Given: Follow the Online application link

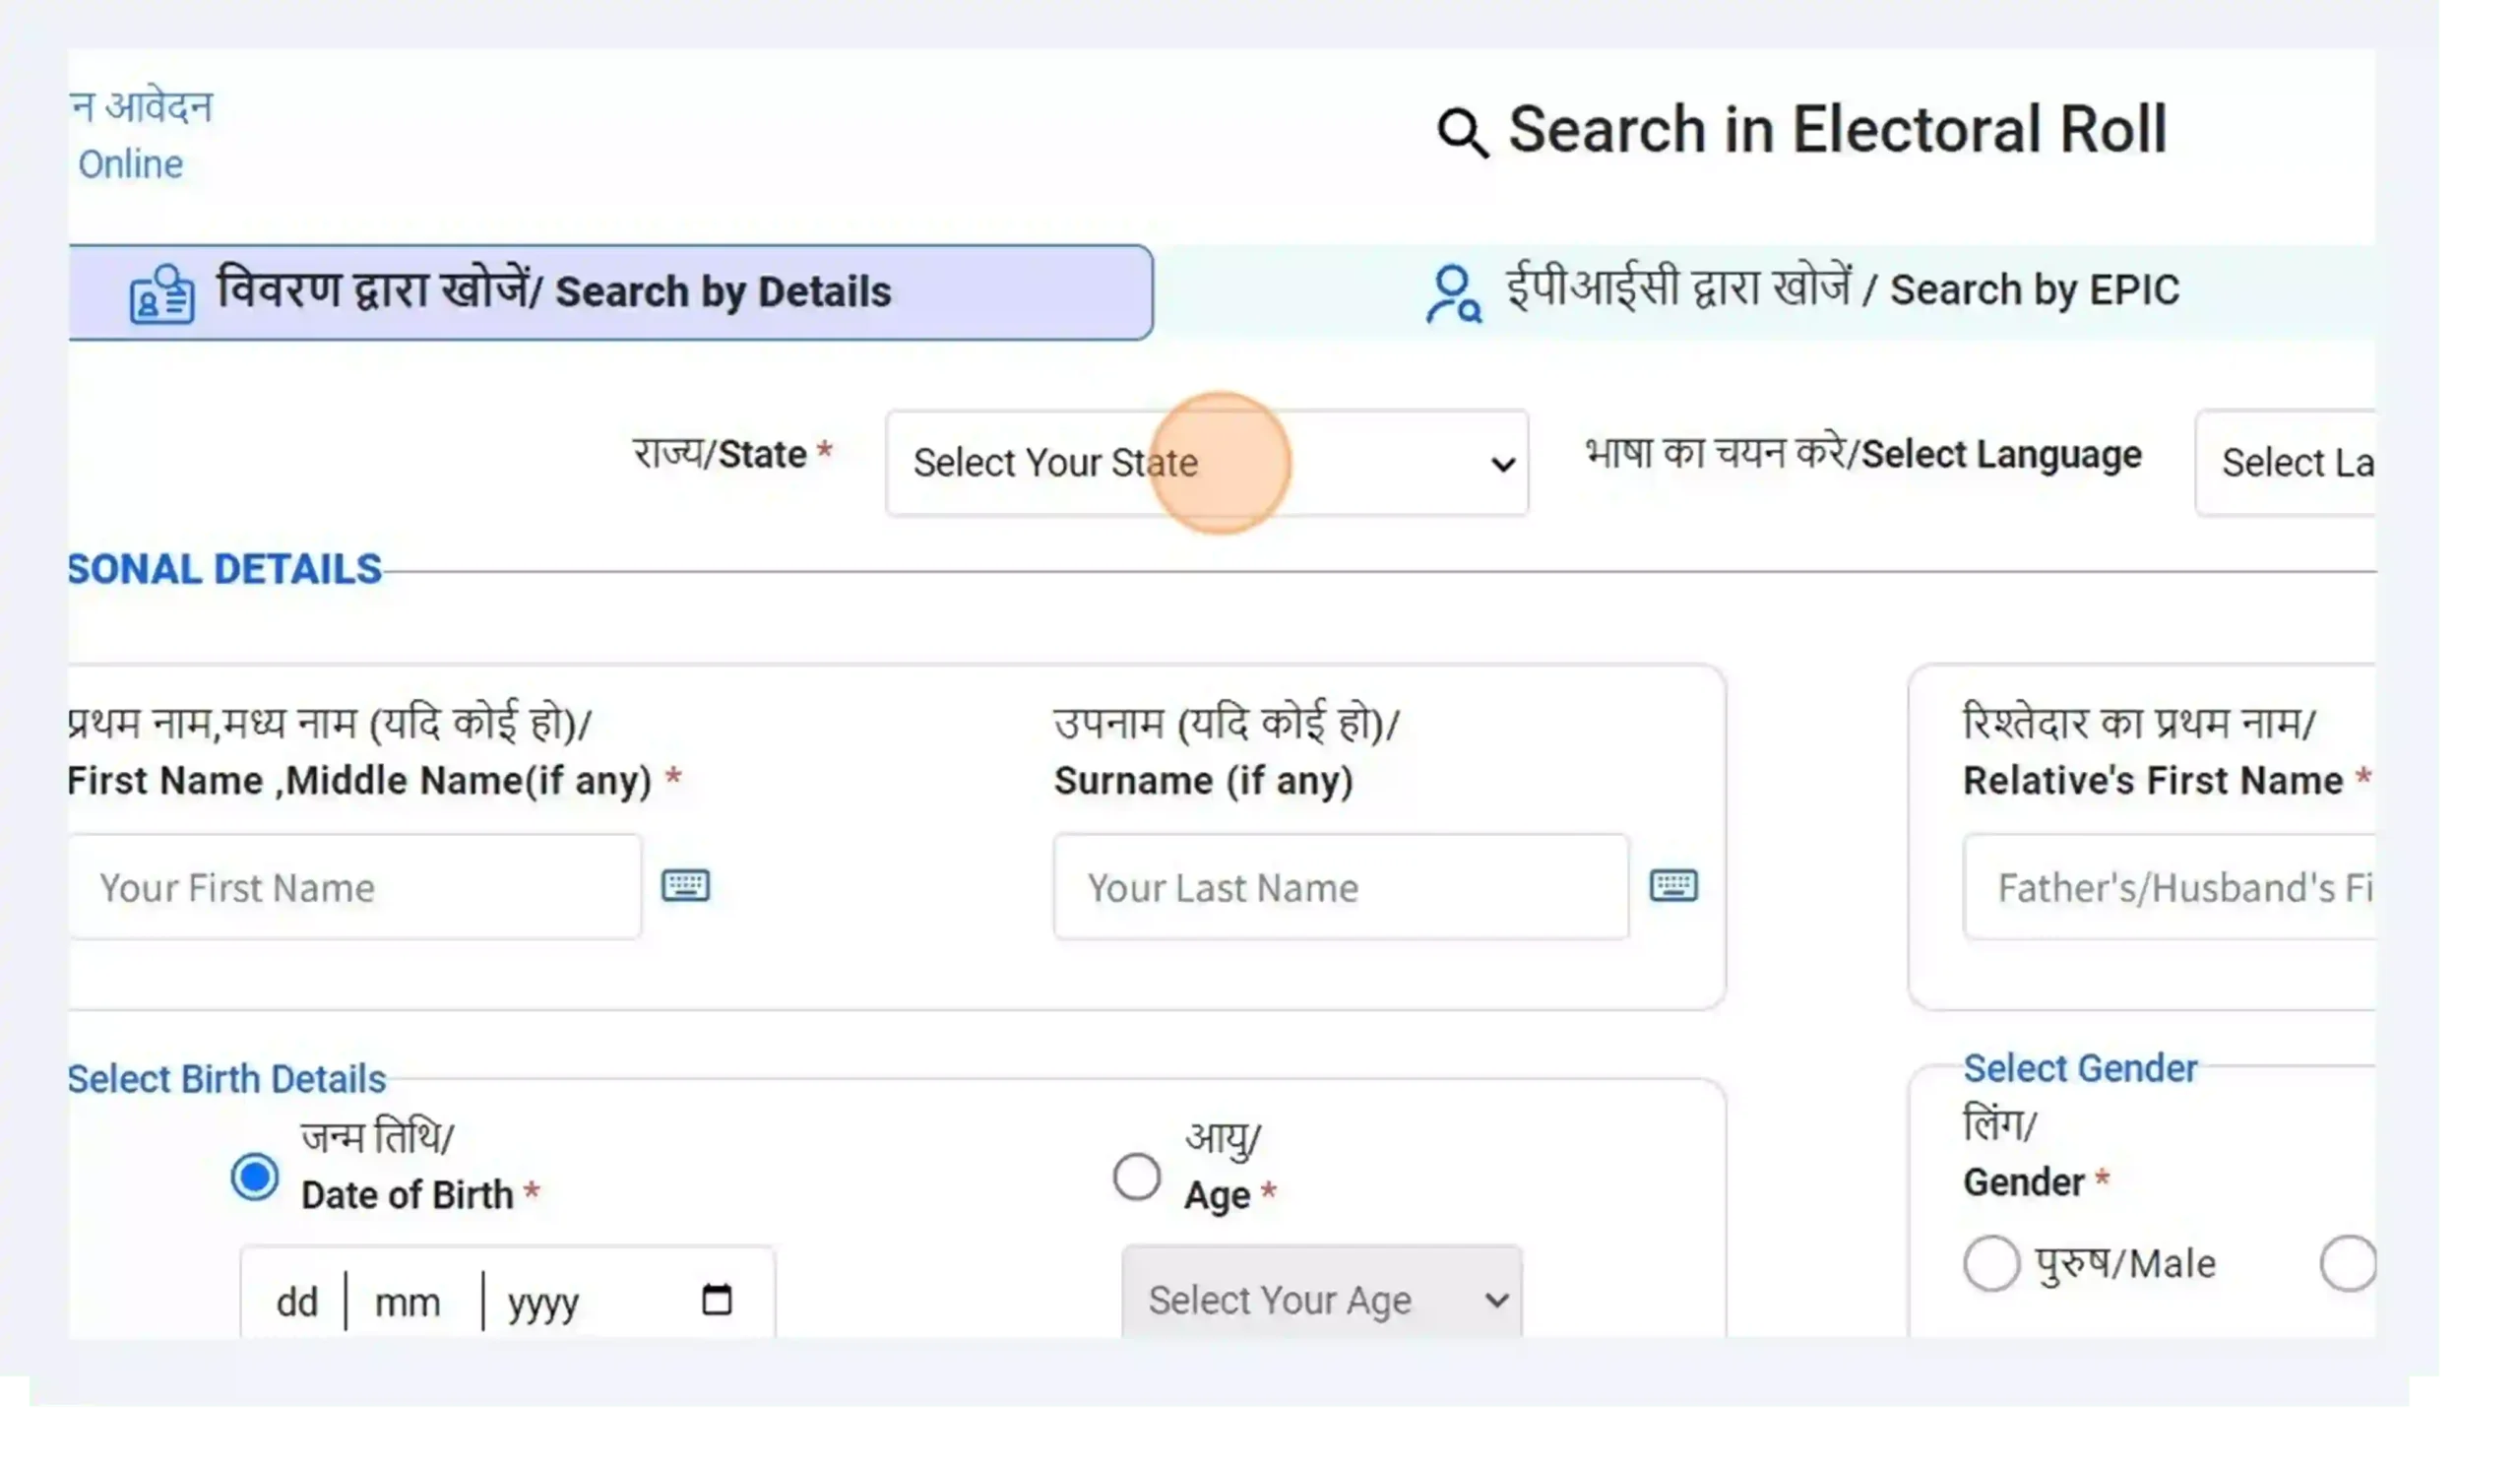Looking at the screenshot, I should pyautogui.click(x=131, y=164).
